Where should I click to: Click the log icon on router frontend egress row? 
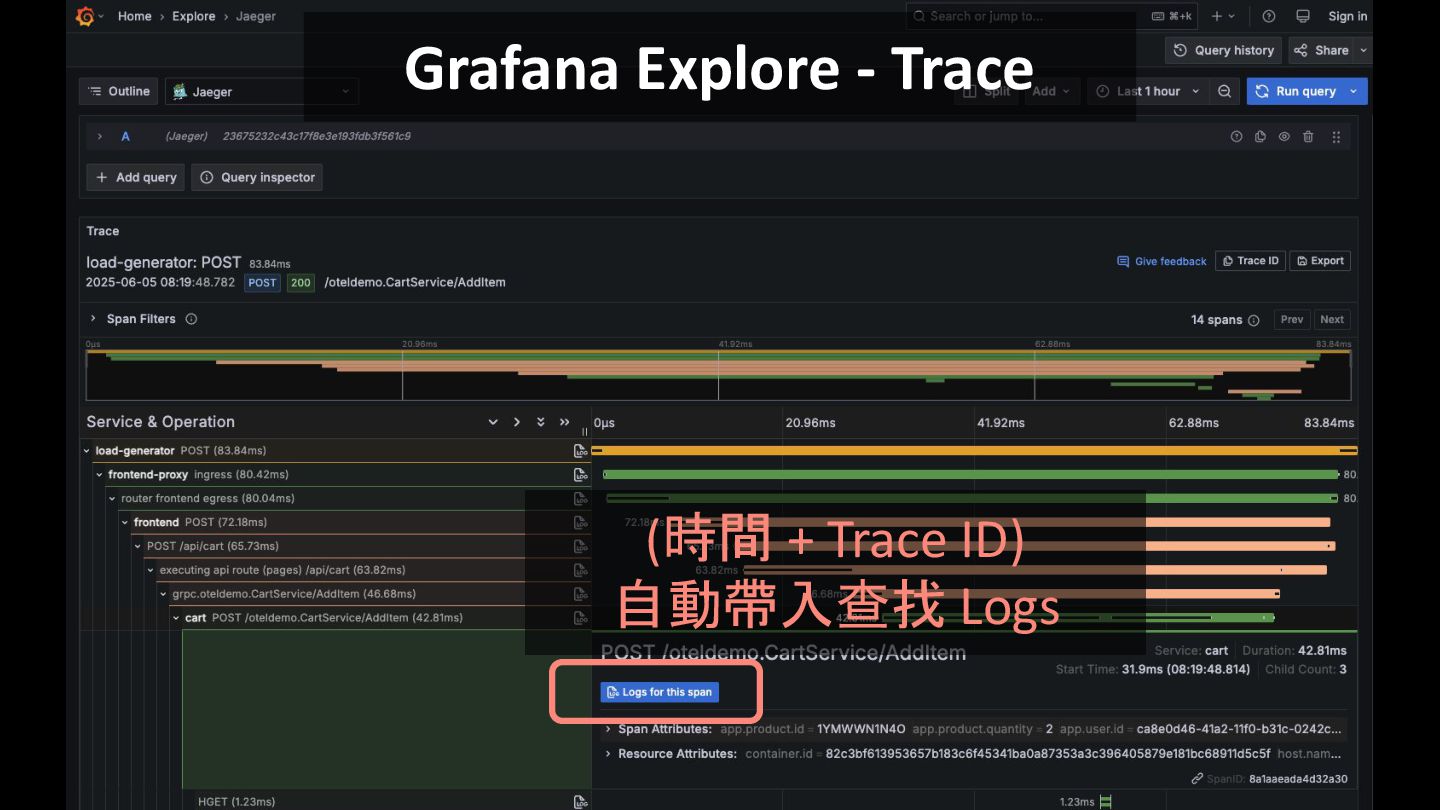coord(580,499)
